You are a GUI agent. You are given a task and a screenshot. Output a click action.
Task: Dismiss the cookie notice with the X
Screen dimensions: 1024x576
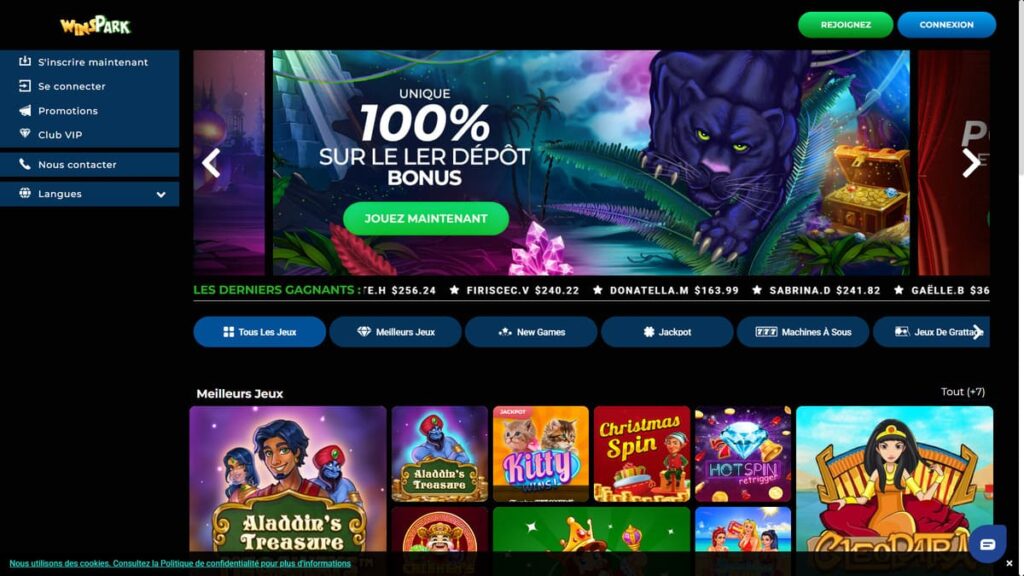click(x=1009, y=563)
